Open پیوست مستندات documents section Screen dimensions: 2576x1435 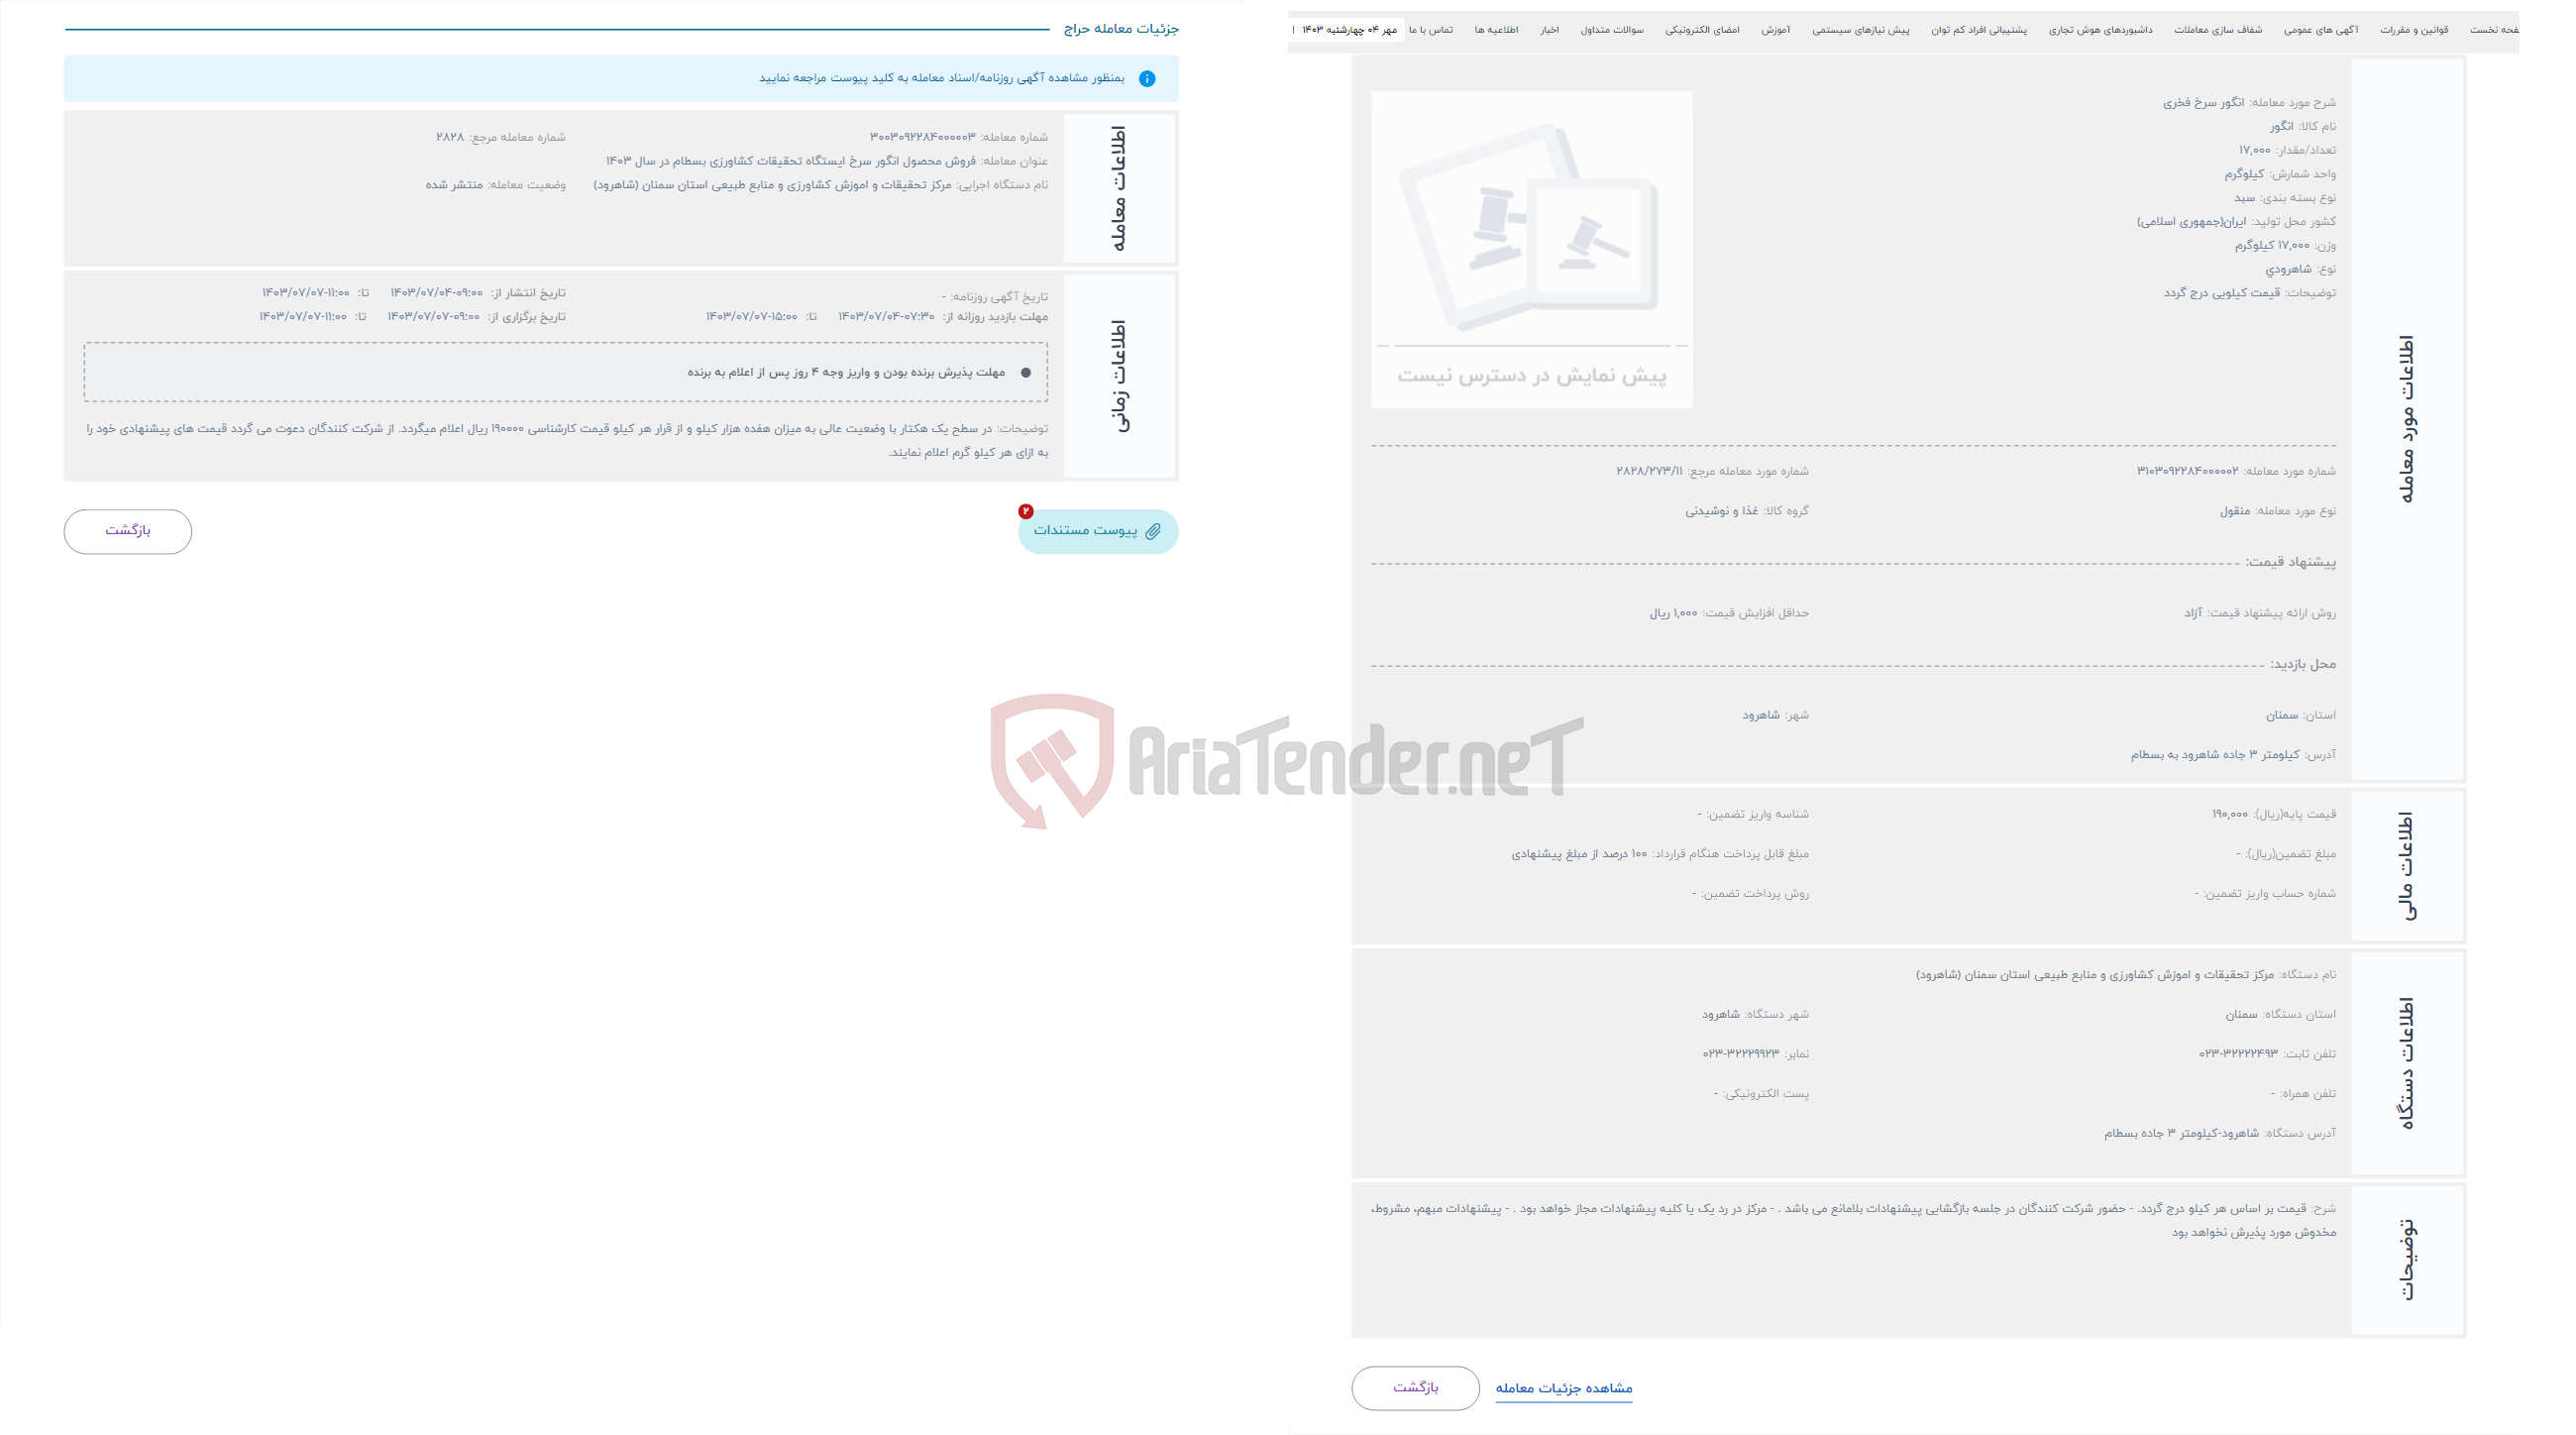[x=1096, y=530]
